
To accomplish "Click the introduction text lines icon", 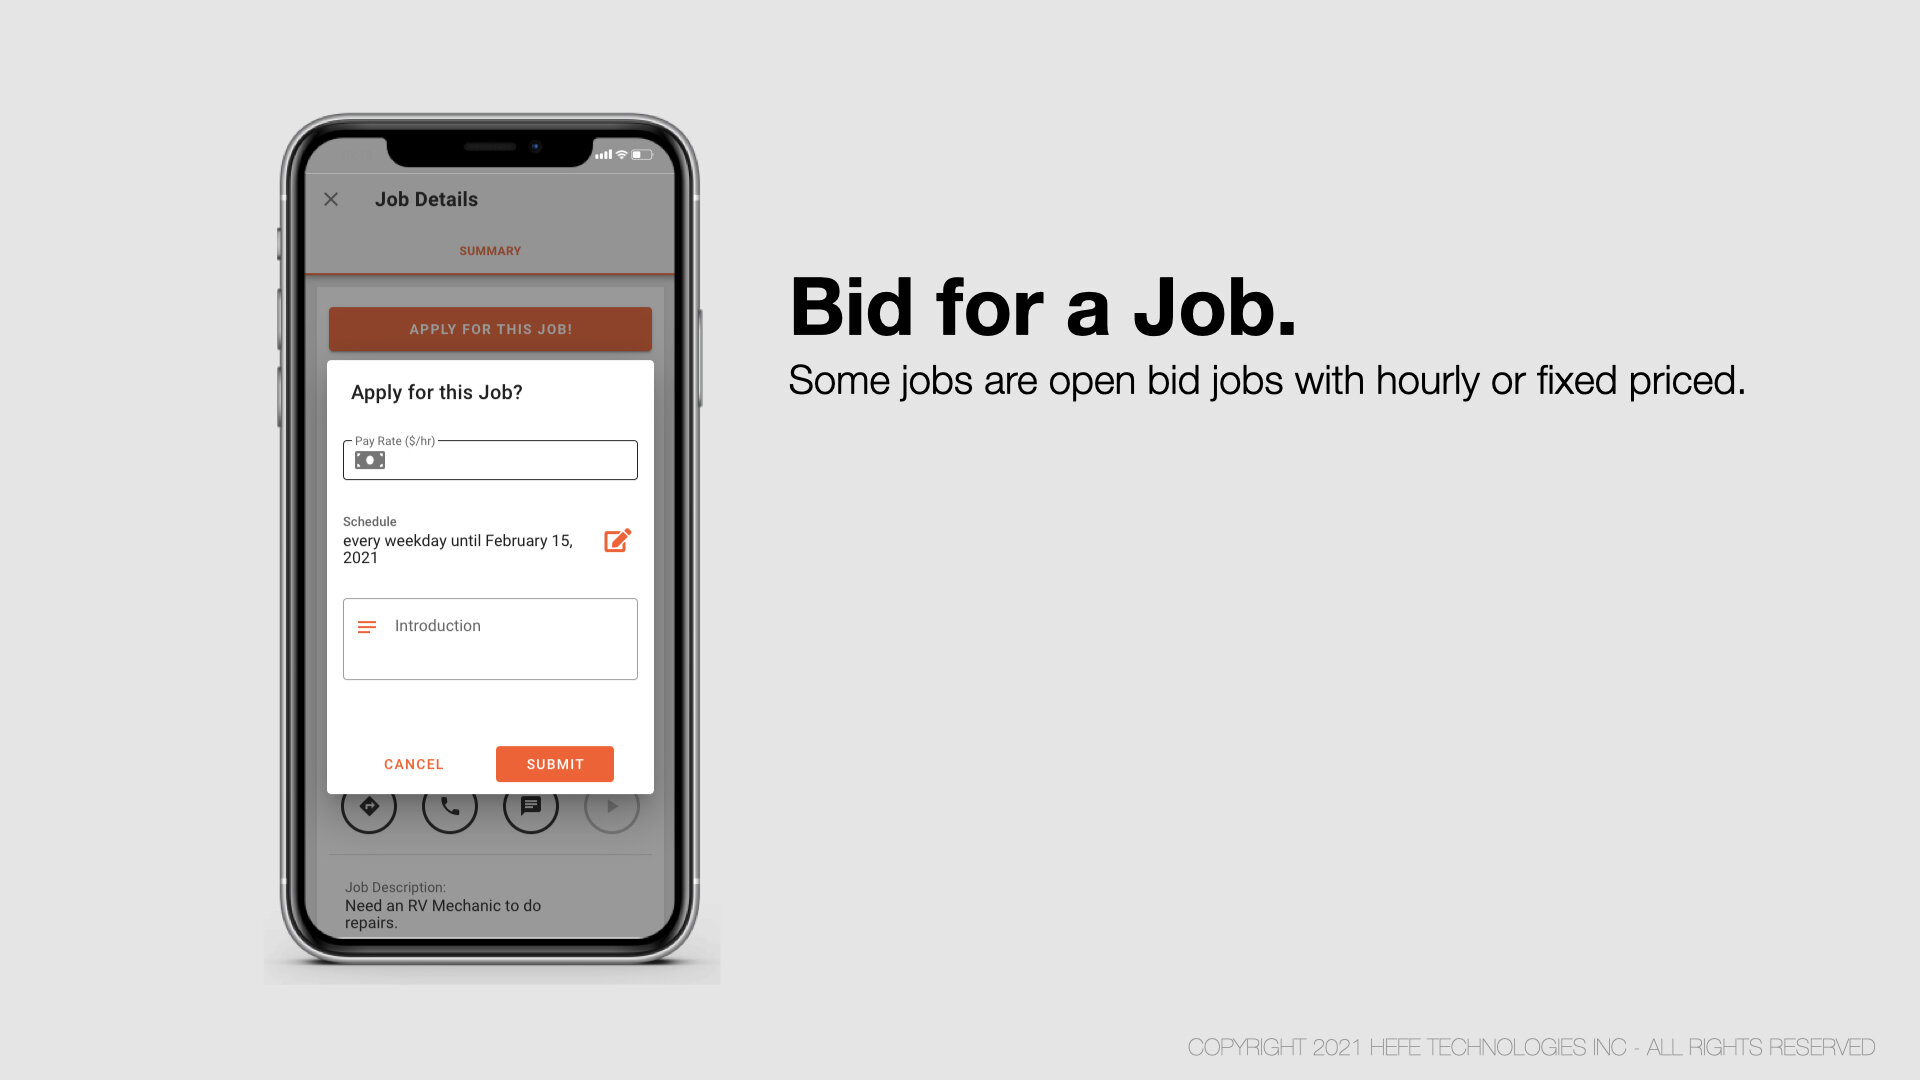I will click(x=368, y=625).
